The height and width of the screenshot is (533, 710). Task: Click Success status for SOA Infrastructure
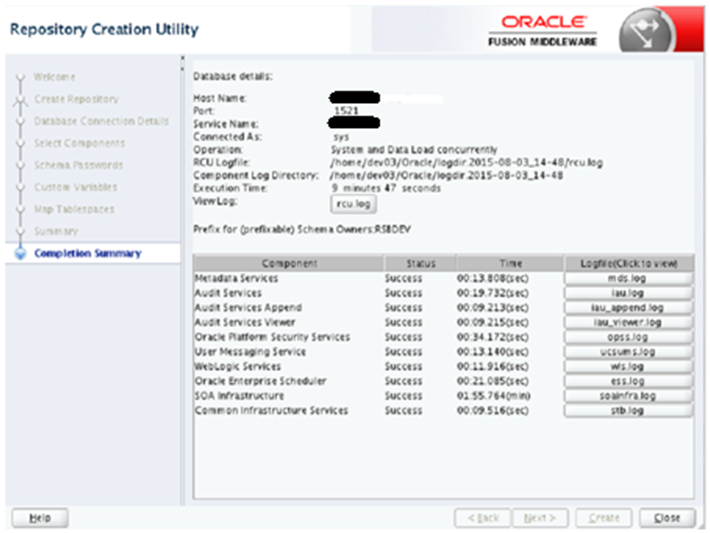(403, 396)
